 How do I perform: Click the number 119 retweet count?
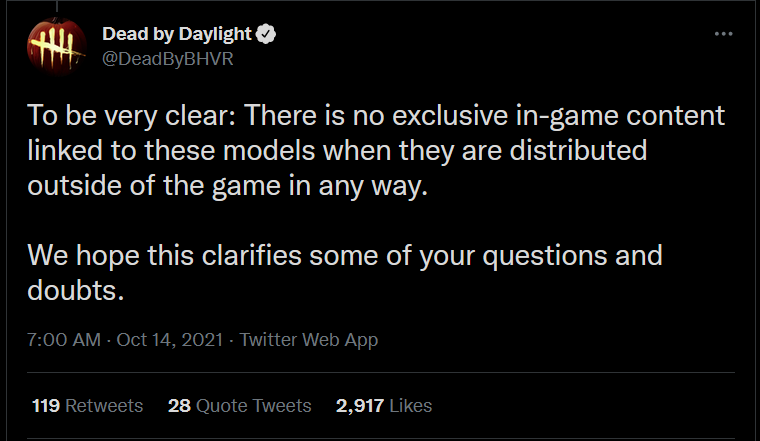[x=46, y=406]
